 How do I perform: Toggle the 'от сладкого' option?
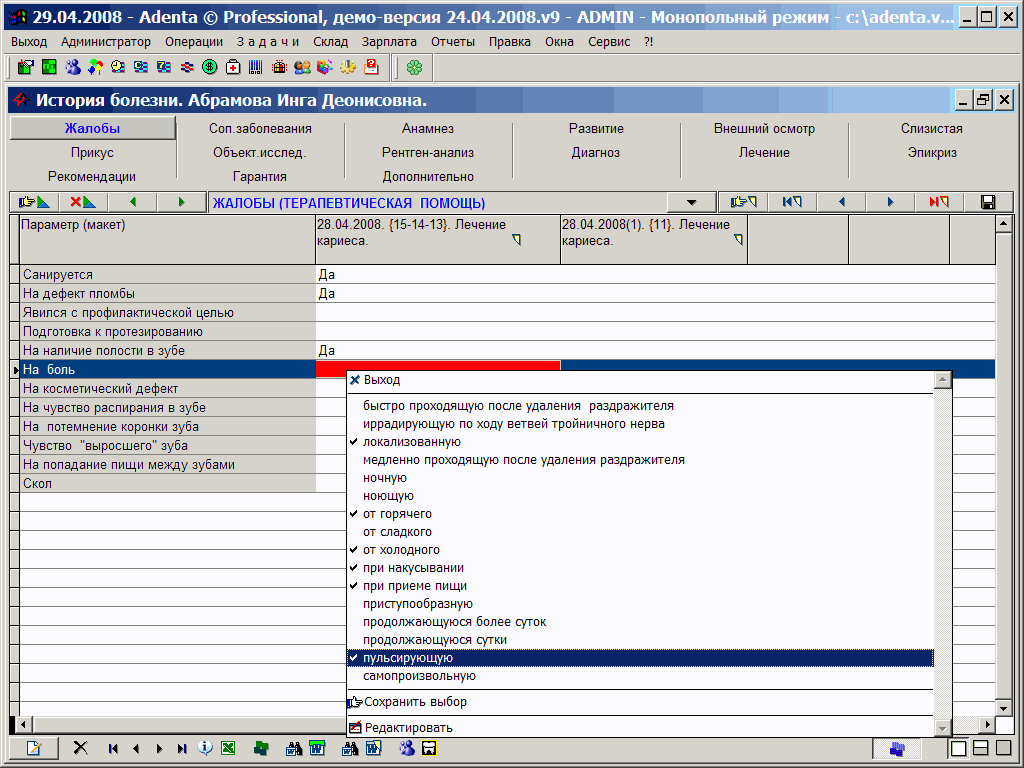tap(397, 532)
